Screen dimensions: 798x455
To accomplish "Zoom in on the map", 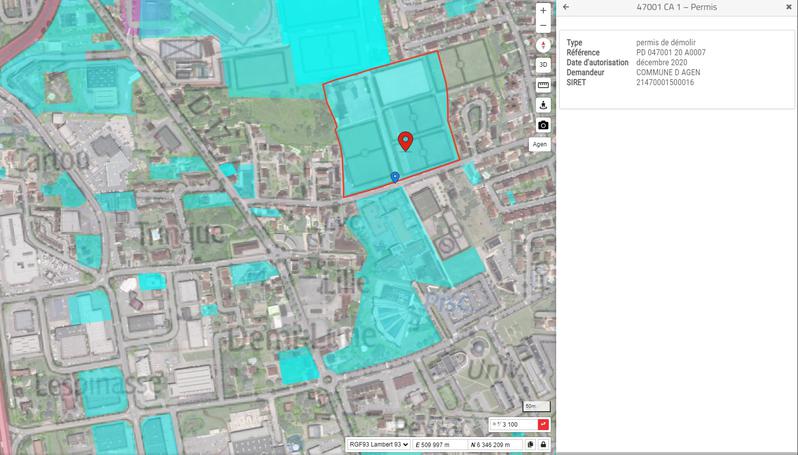I will click(x=543, y=11).
